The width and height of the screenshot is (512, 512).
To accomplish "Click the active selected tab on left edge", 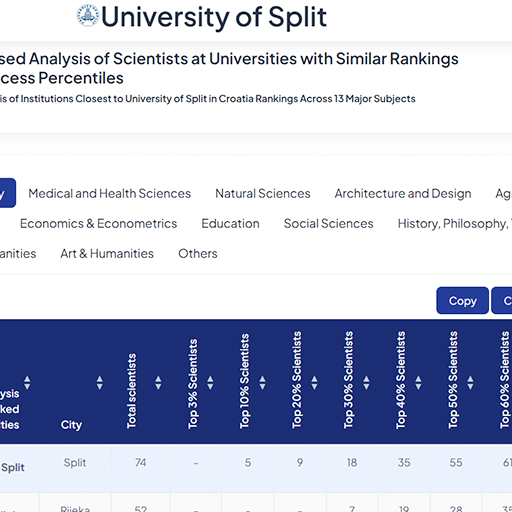I will coord(7,193).
